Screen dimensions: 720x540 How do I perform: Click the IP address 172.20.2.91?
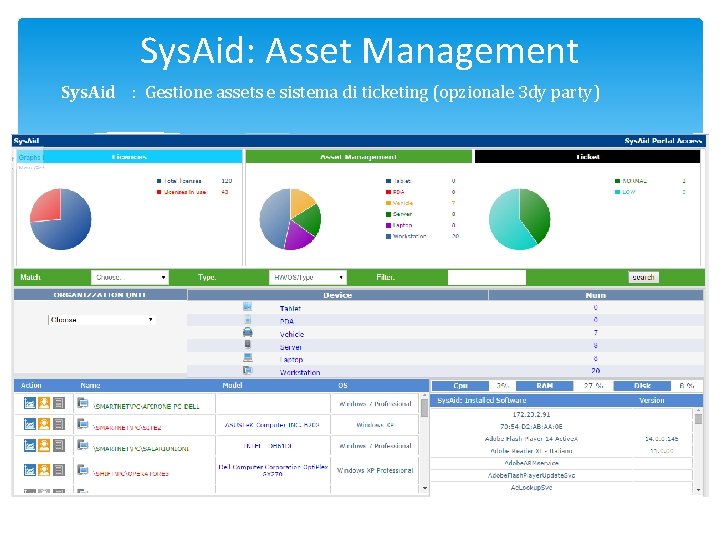tap(531, 414)
